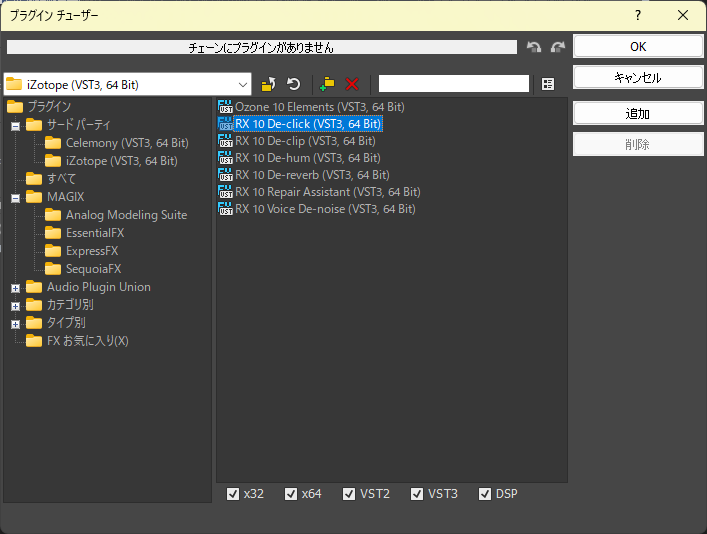Click the EssentialFX folder icon
This screenshot has height=534, width=707.
(x=53, y=233)
